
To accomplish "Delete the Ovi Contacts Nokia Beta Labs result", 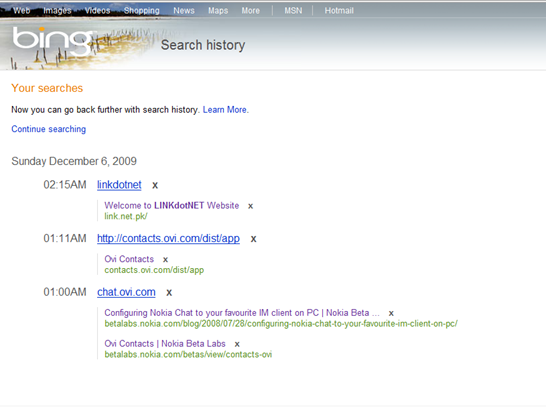I will tap(237, 344).
